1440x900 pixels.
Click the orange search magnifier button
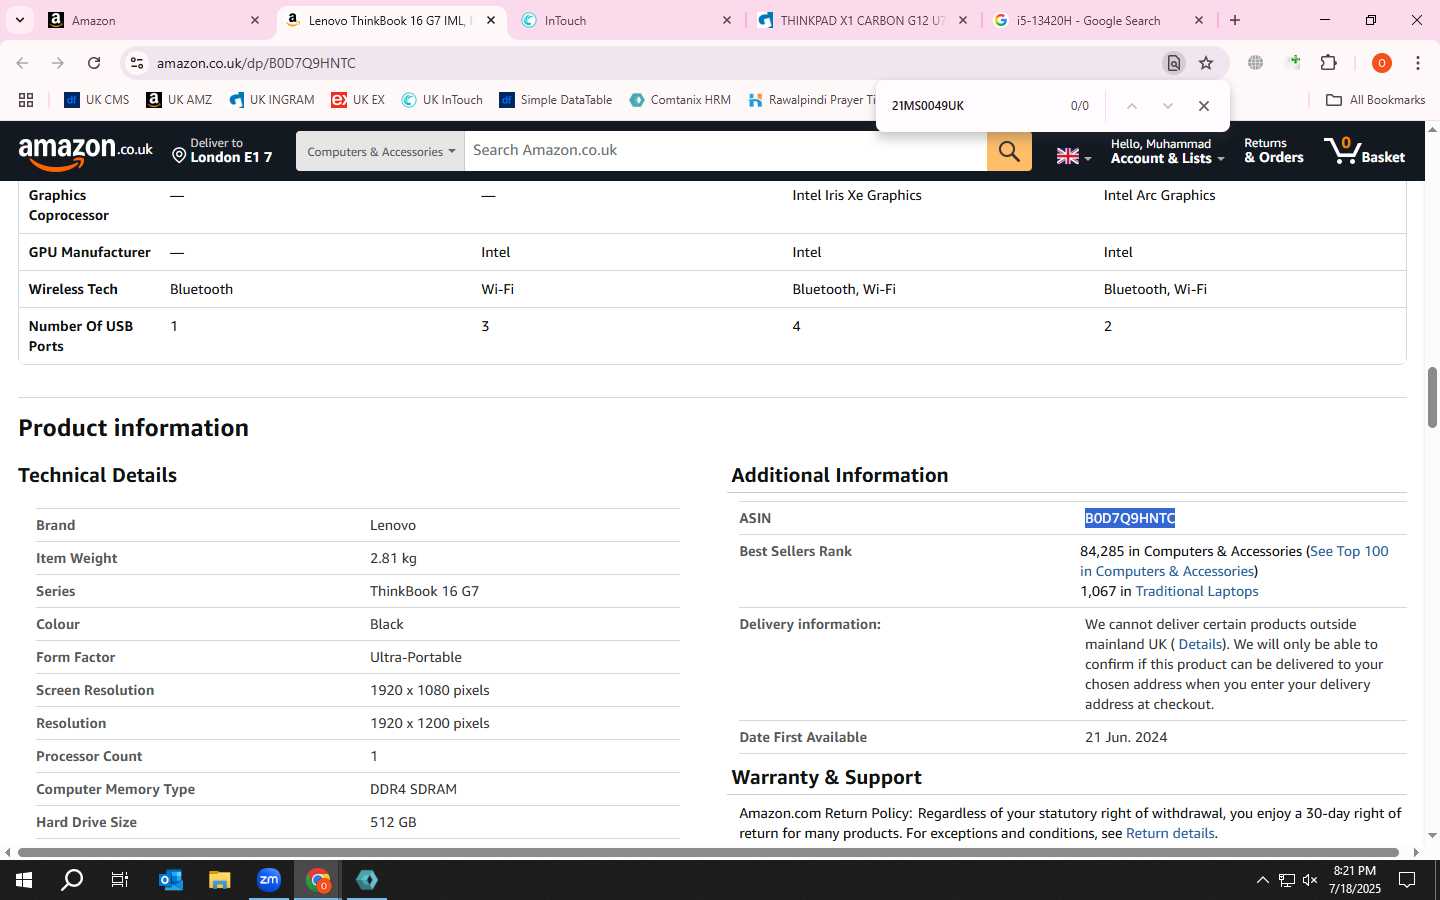pos(1009,151)
